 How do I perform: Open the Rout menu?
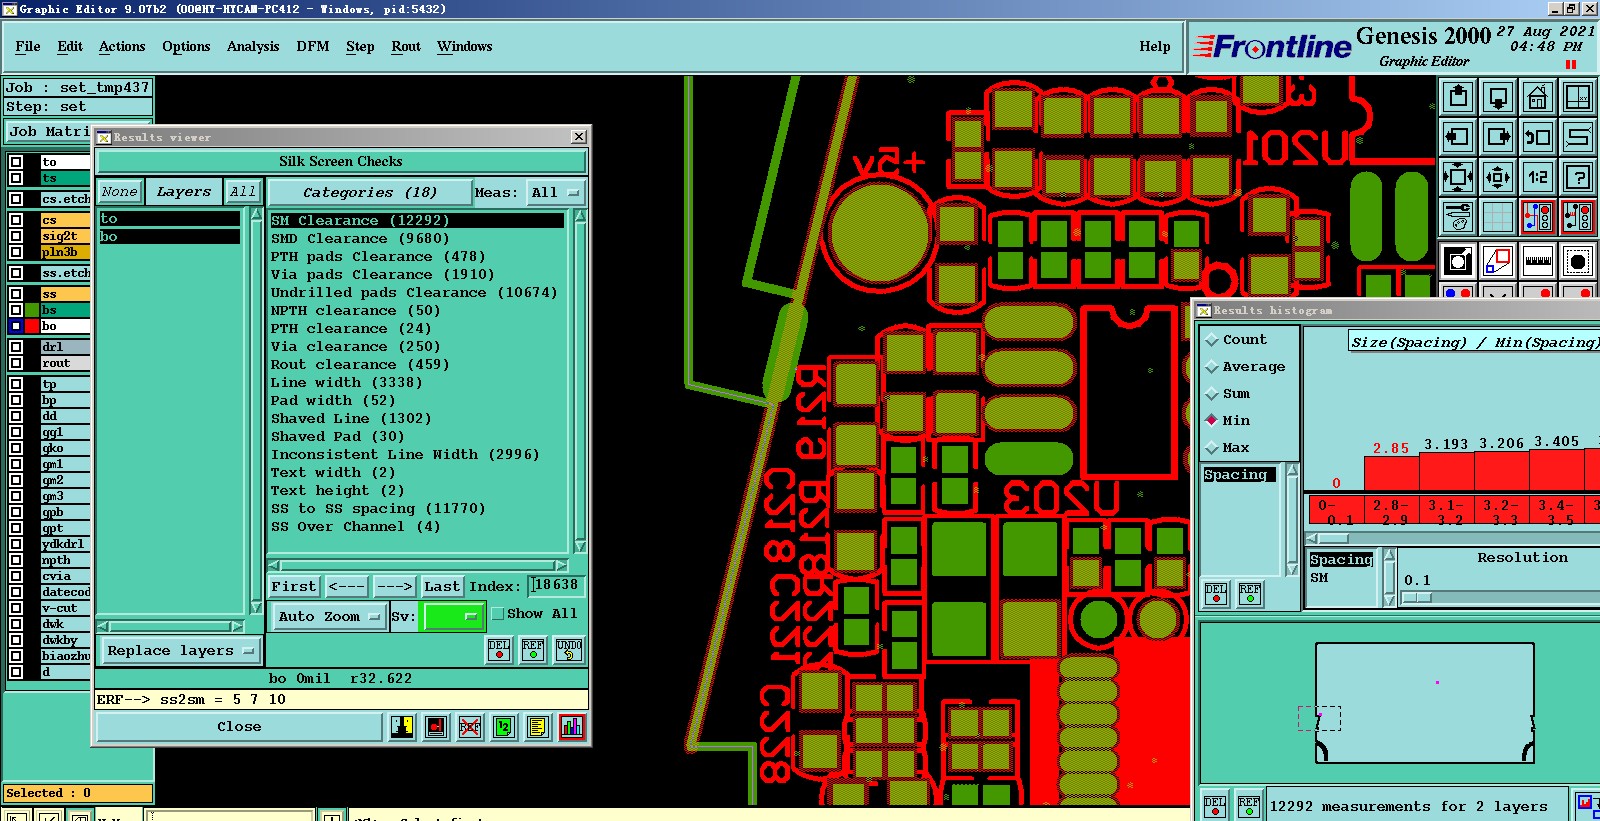pyautogui.click(x=406, y=46)
